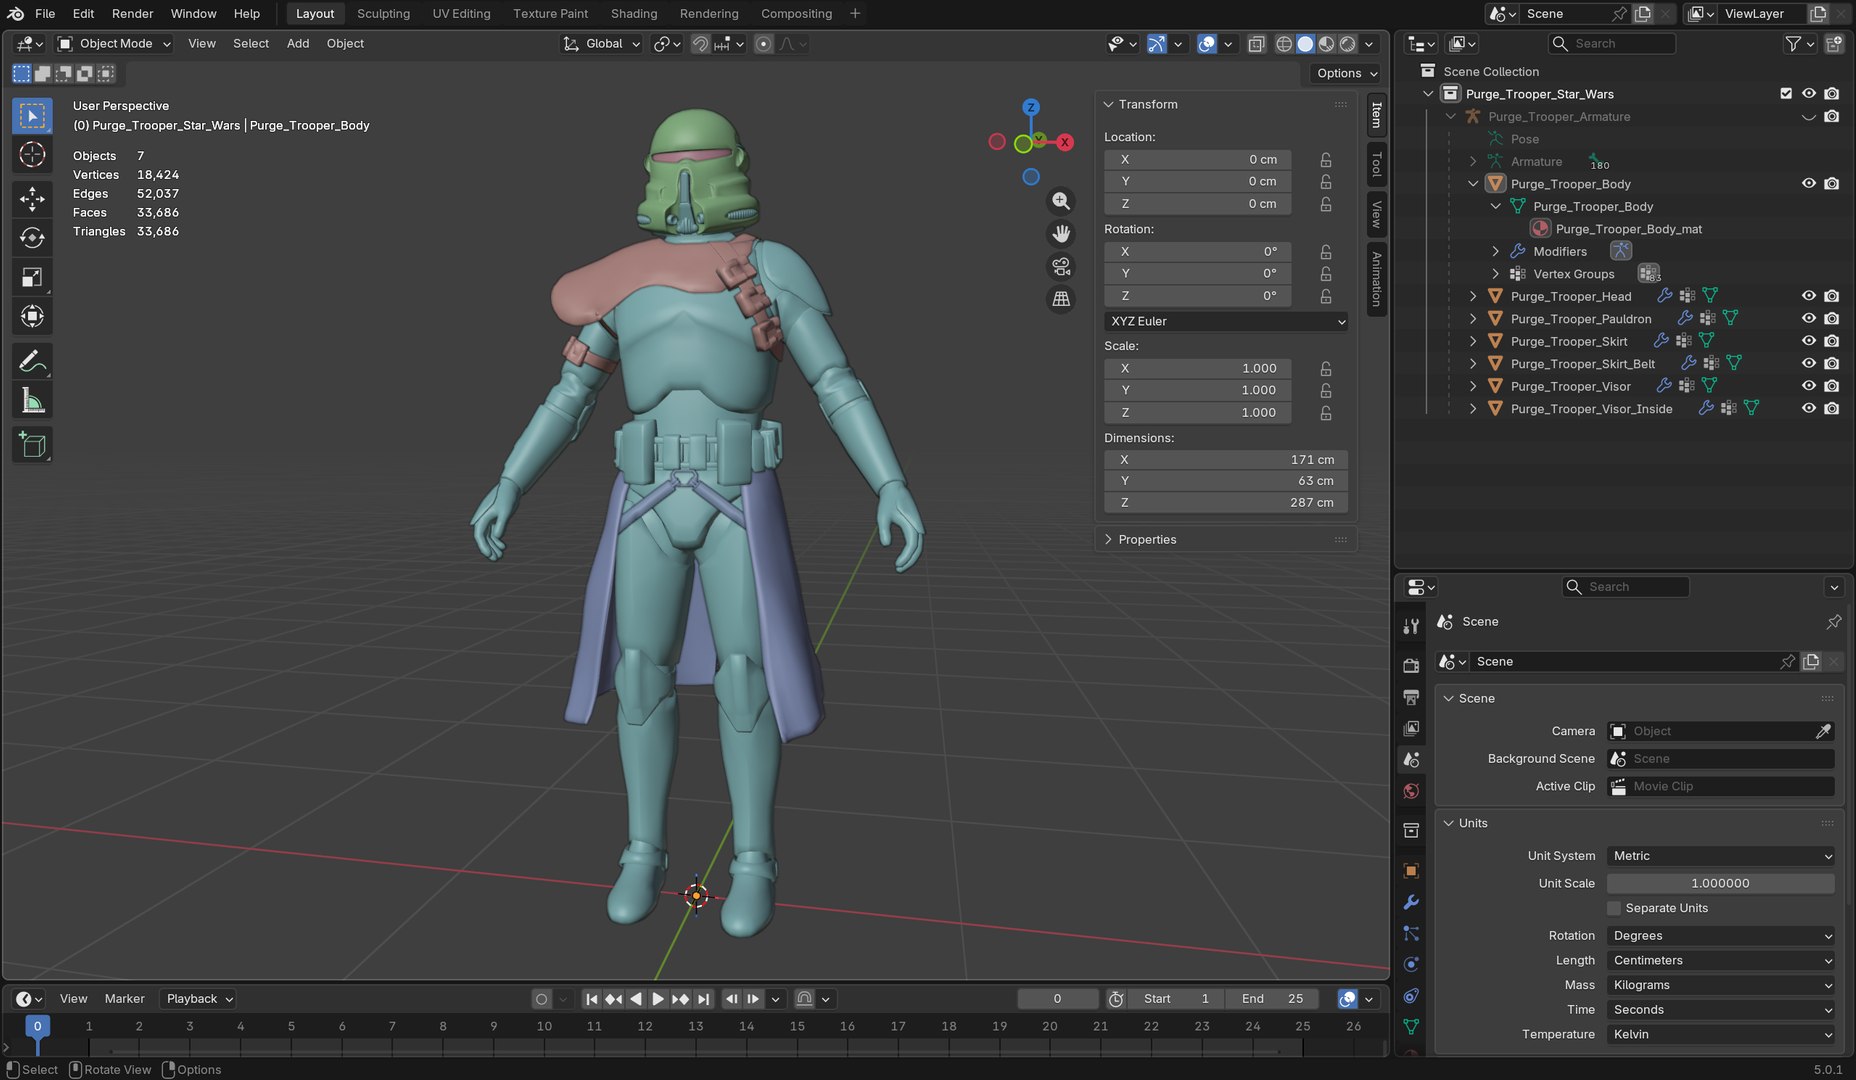Viewport: 1856px width, 1080px height.
Task: Open the Playback popover in timeline
Action: [199, 999]
